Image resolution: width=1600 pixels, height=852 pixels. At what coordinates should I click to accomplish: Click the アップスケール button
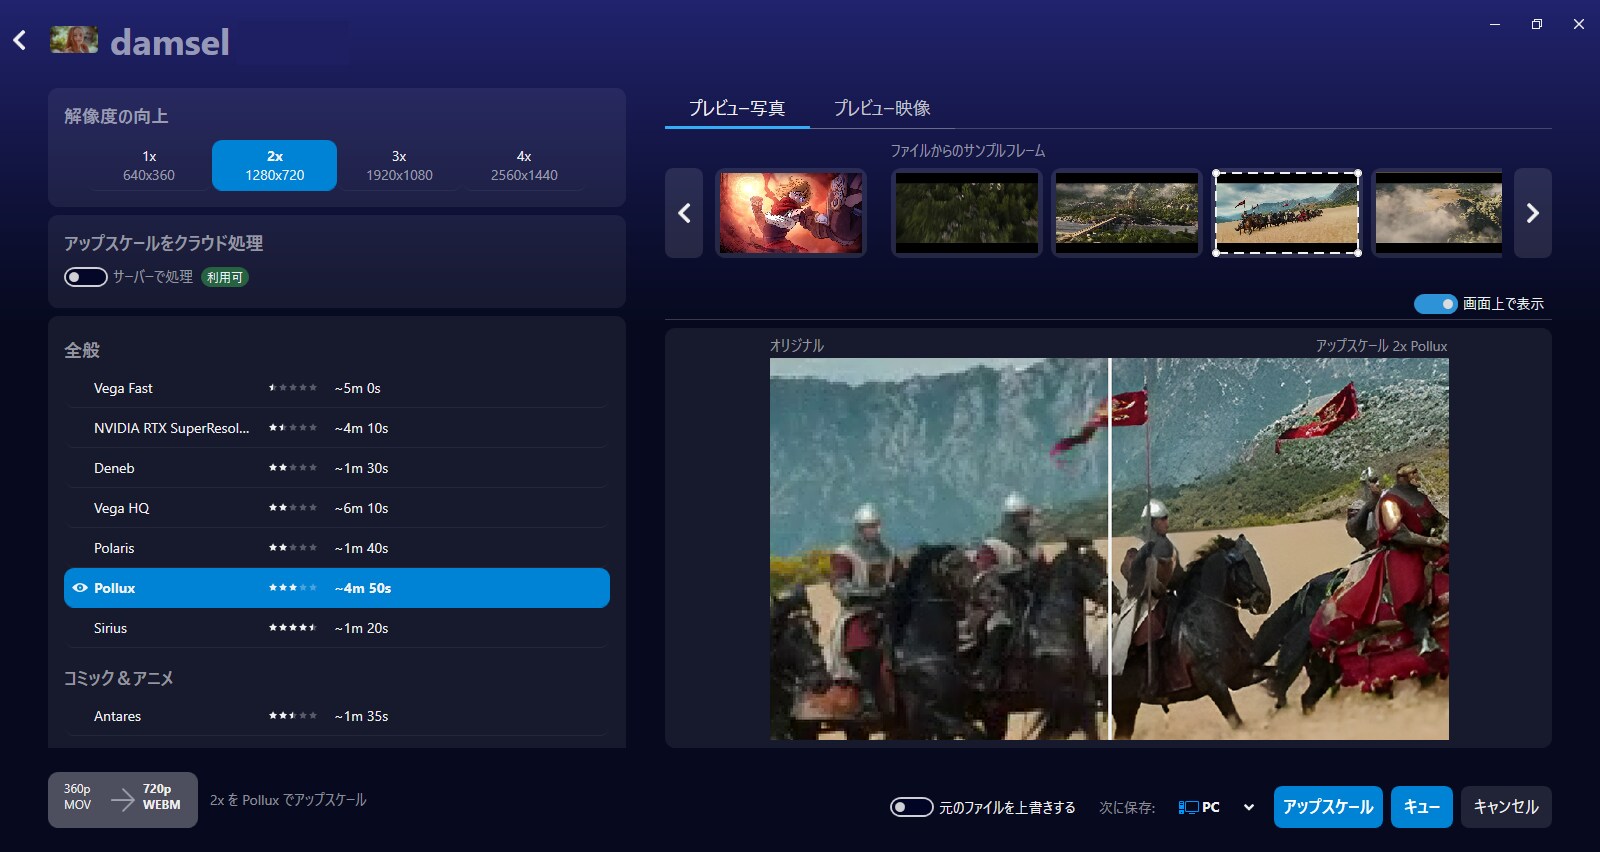[x=1328, y=807]
